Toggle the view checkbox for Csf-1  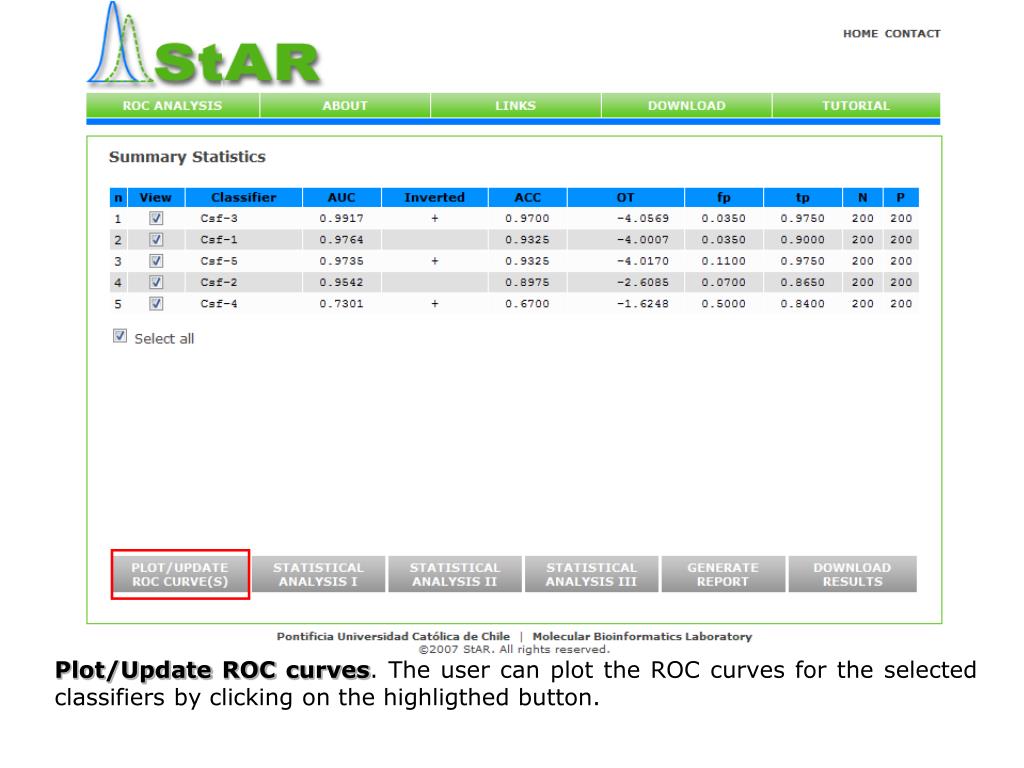(x=156, y=240)
